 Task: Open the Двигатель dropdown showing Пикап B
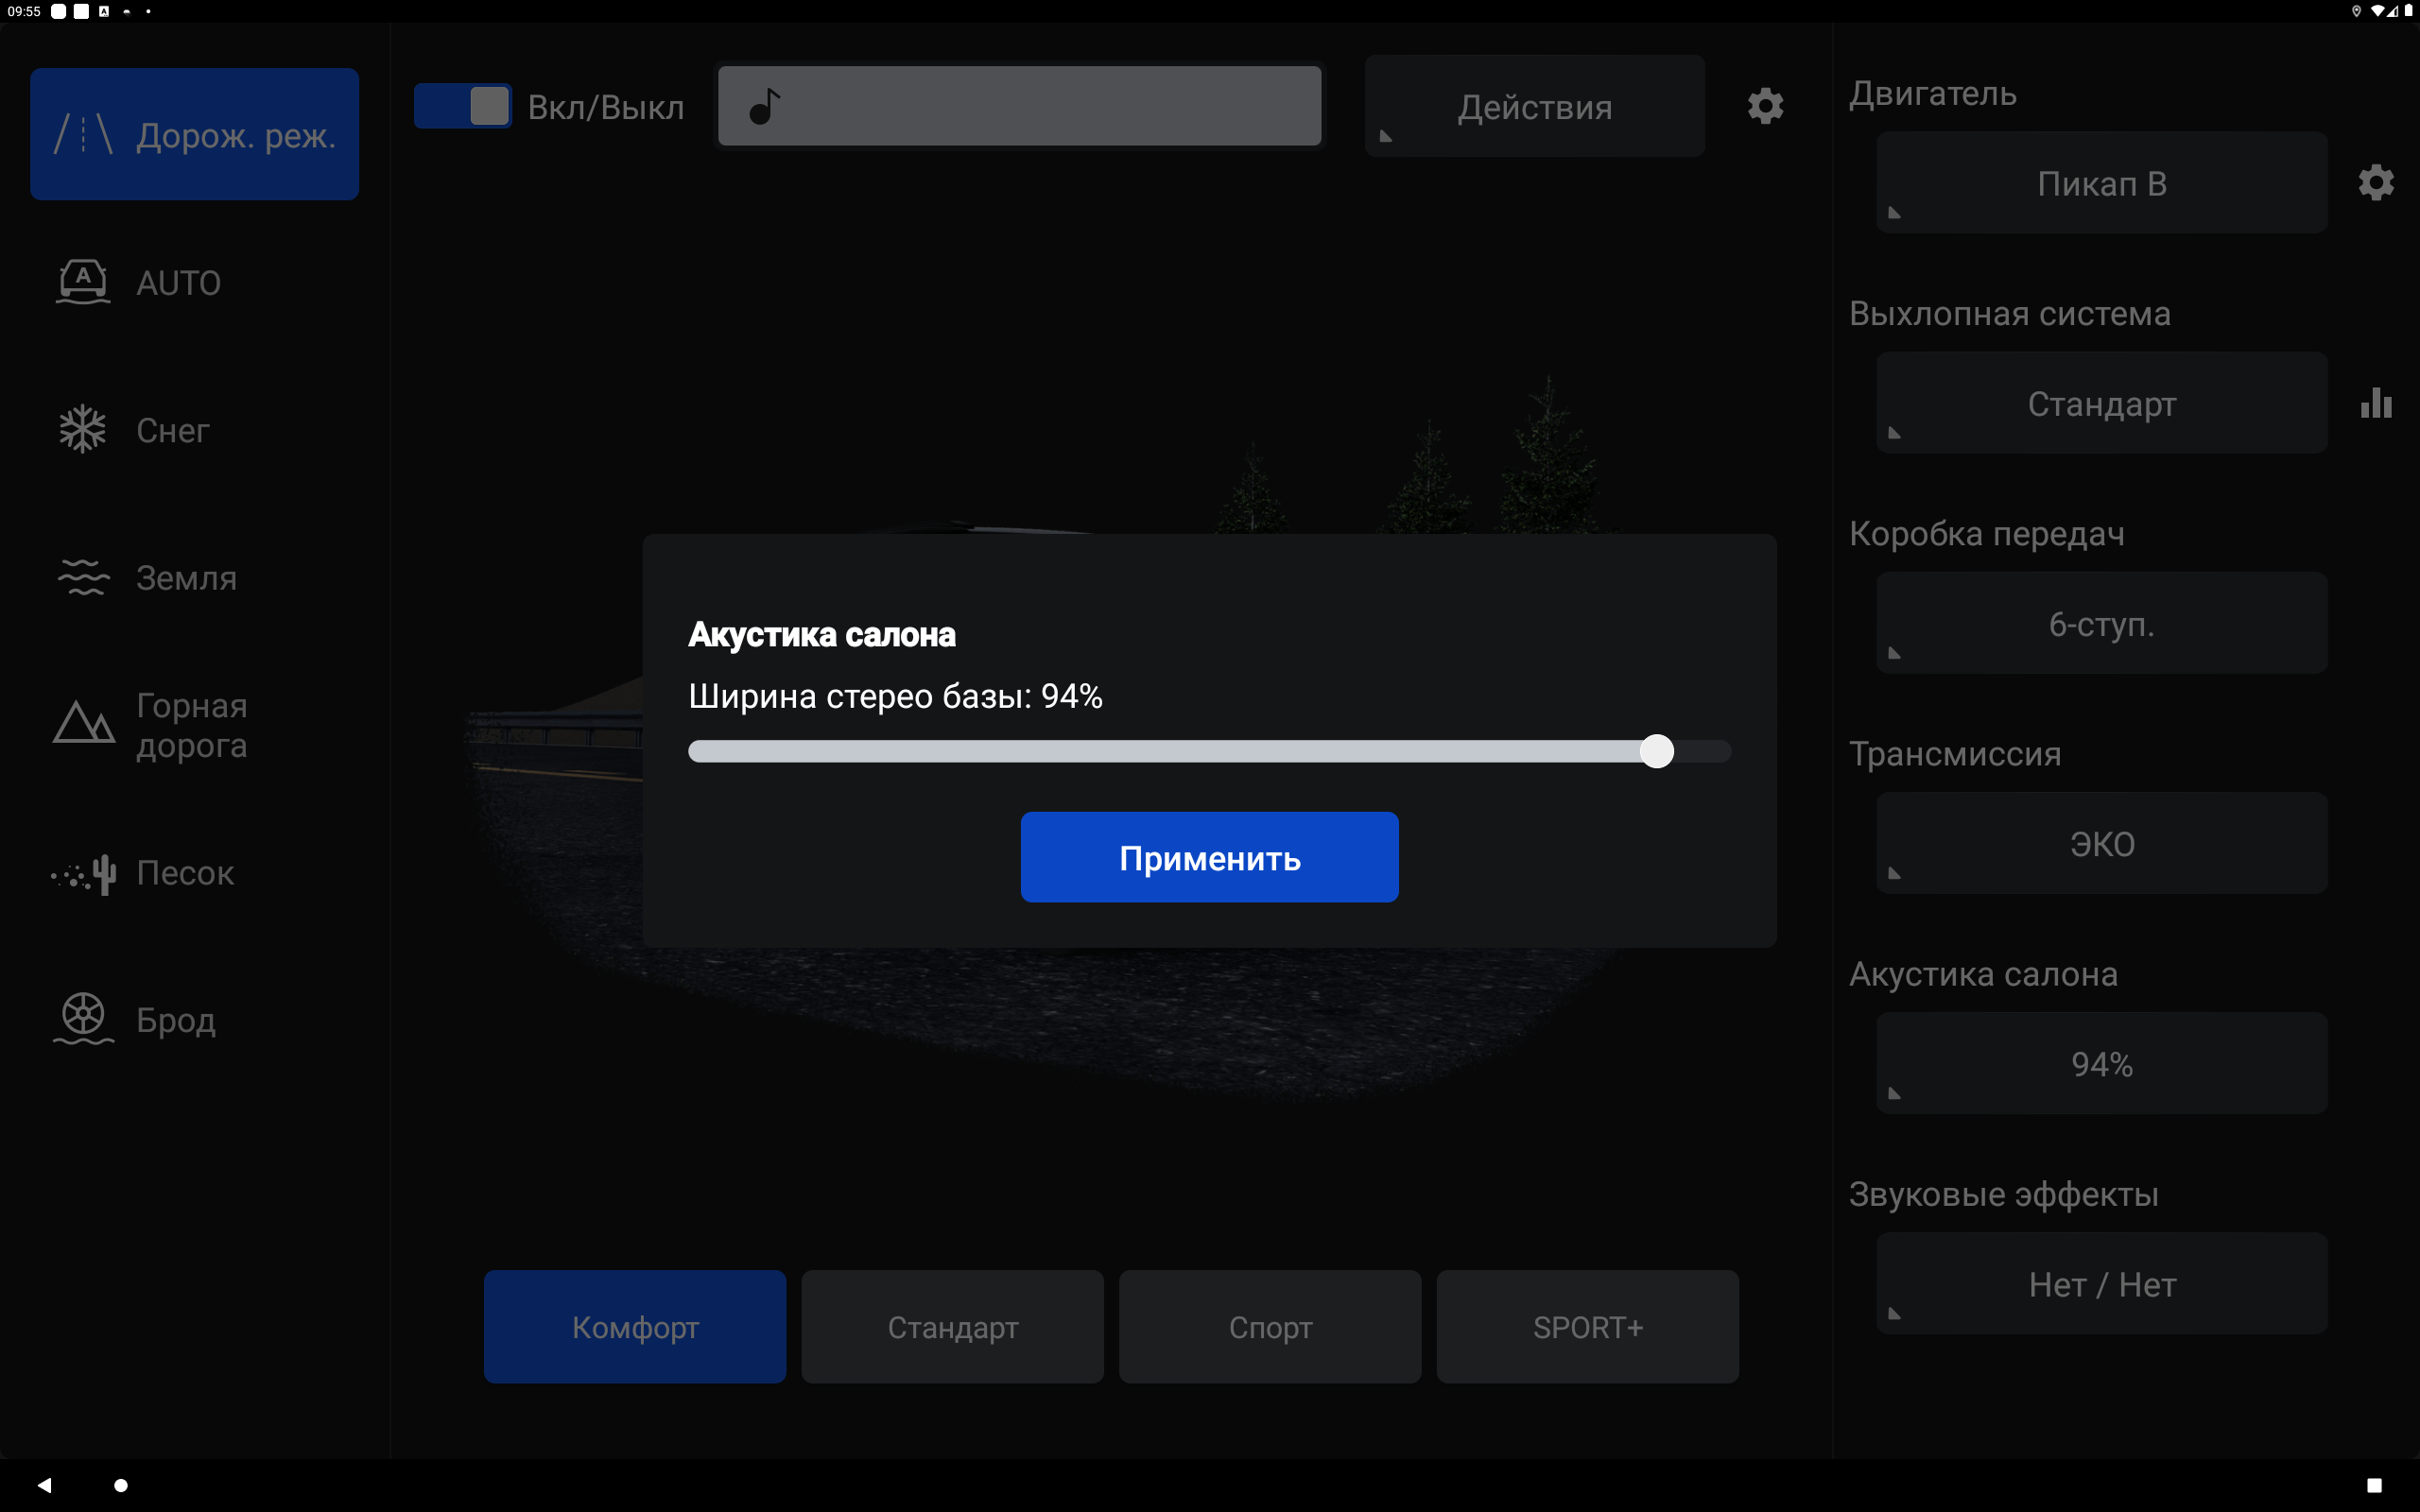coord(2101,183)
